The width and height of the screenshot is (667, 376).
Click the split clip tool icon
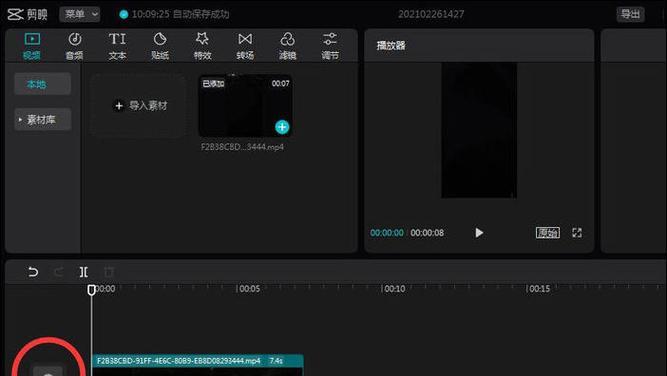pos(84,271)
